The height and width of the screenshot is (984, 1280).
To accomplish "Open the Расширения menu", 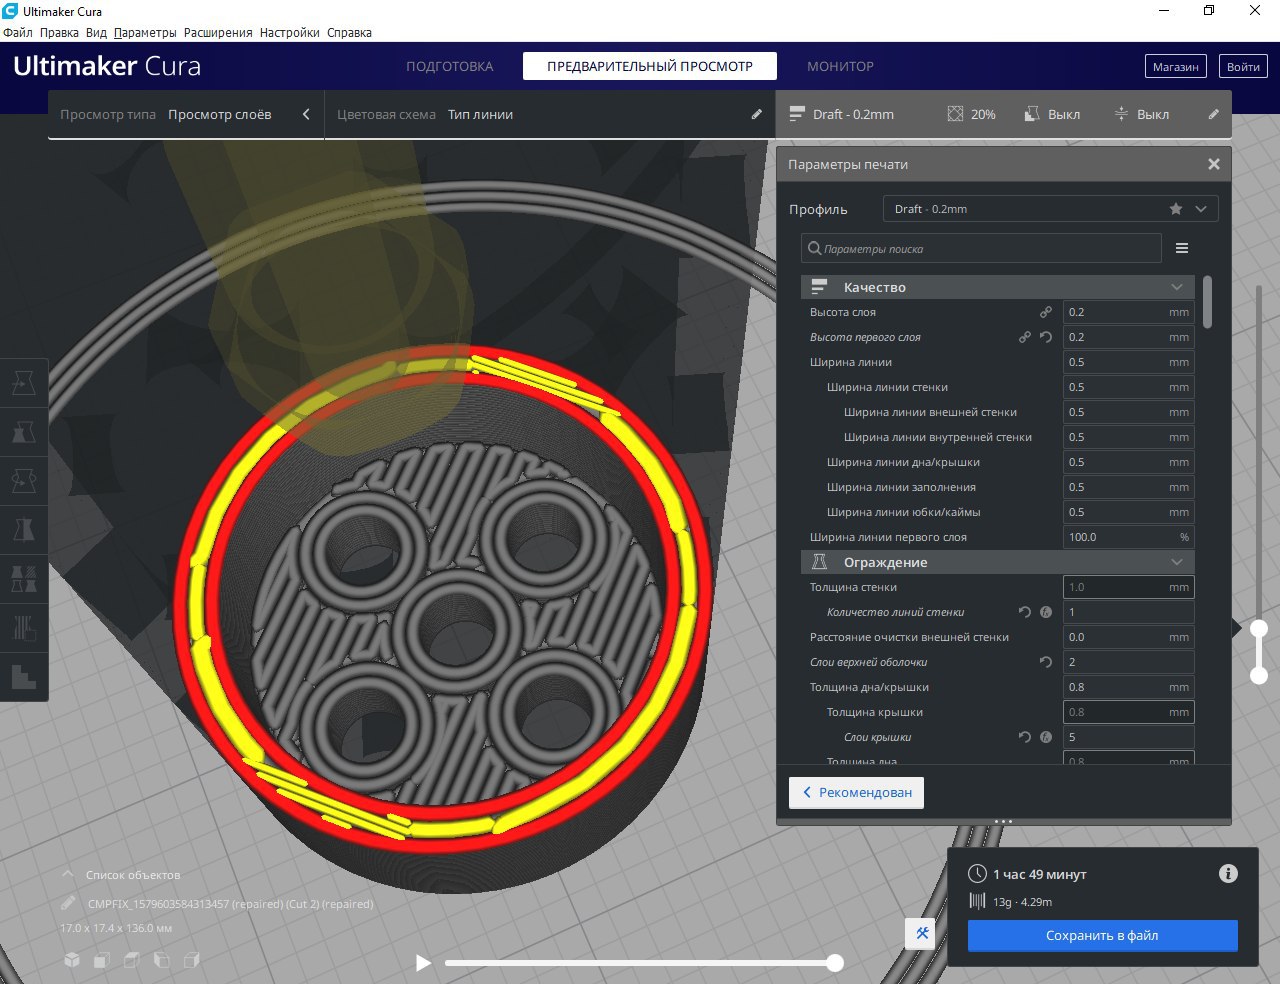I will (x=218, y=32).
